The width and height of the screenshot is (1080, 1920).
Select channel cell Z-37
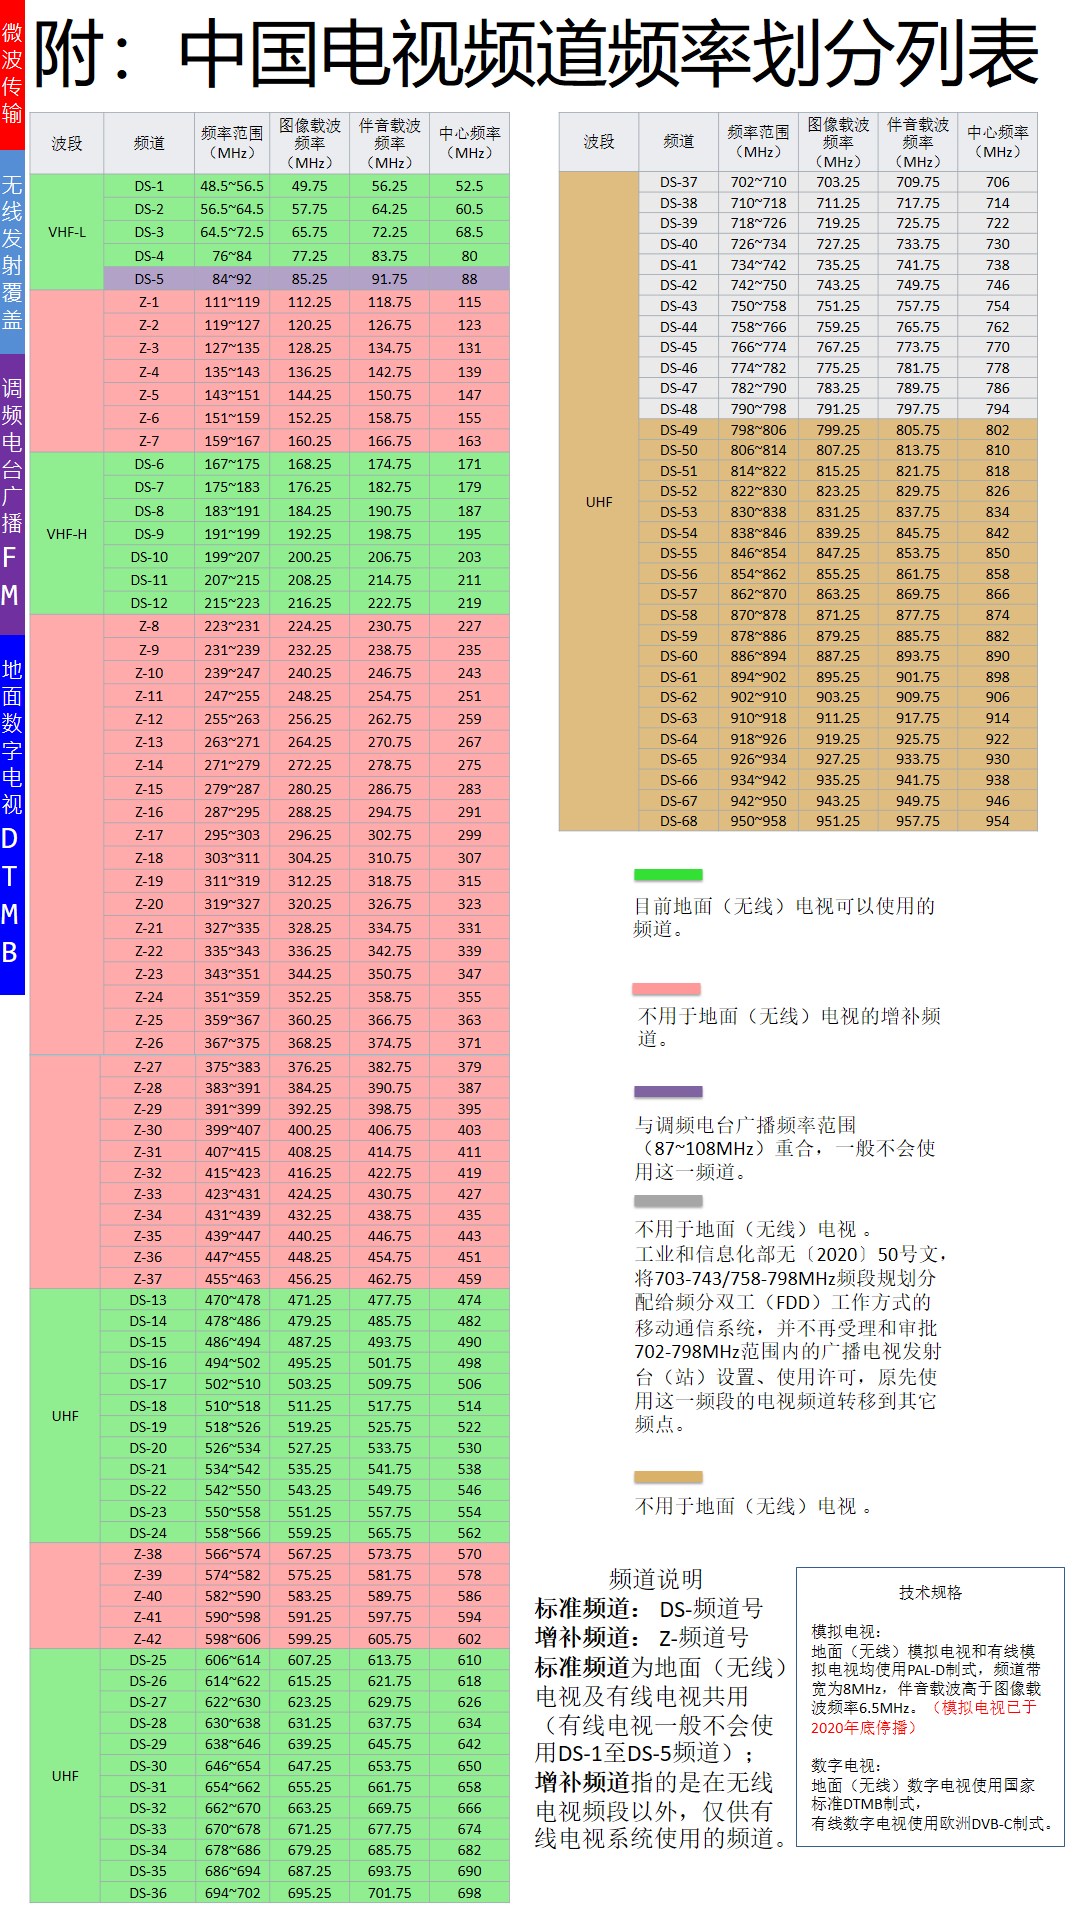coord(148,1279)
